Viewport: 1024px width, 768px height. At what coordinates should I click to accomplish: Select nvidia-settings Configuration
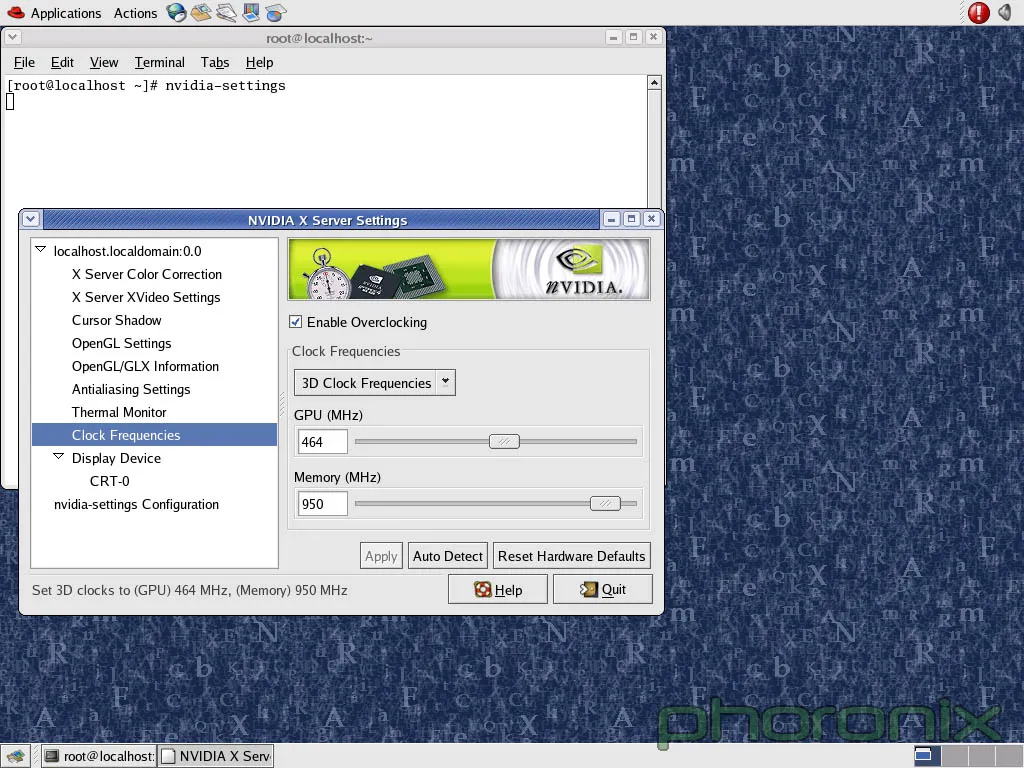(x=136, y=504)
